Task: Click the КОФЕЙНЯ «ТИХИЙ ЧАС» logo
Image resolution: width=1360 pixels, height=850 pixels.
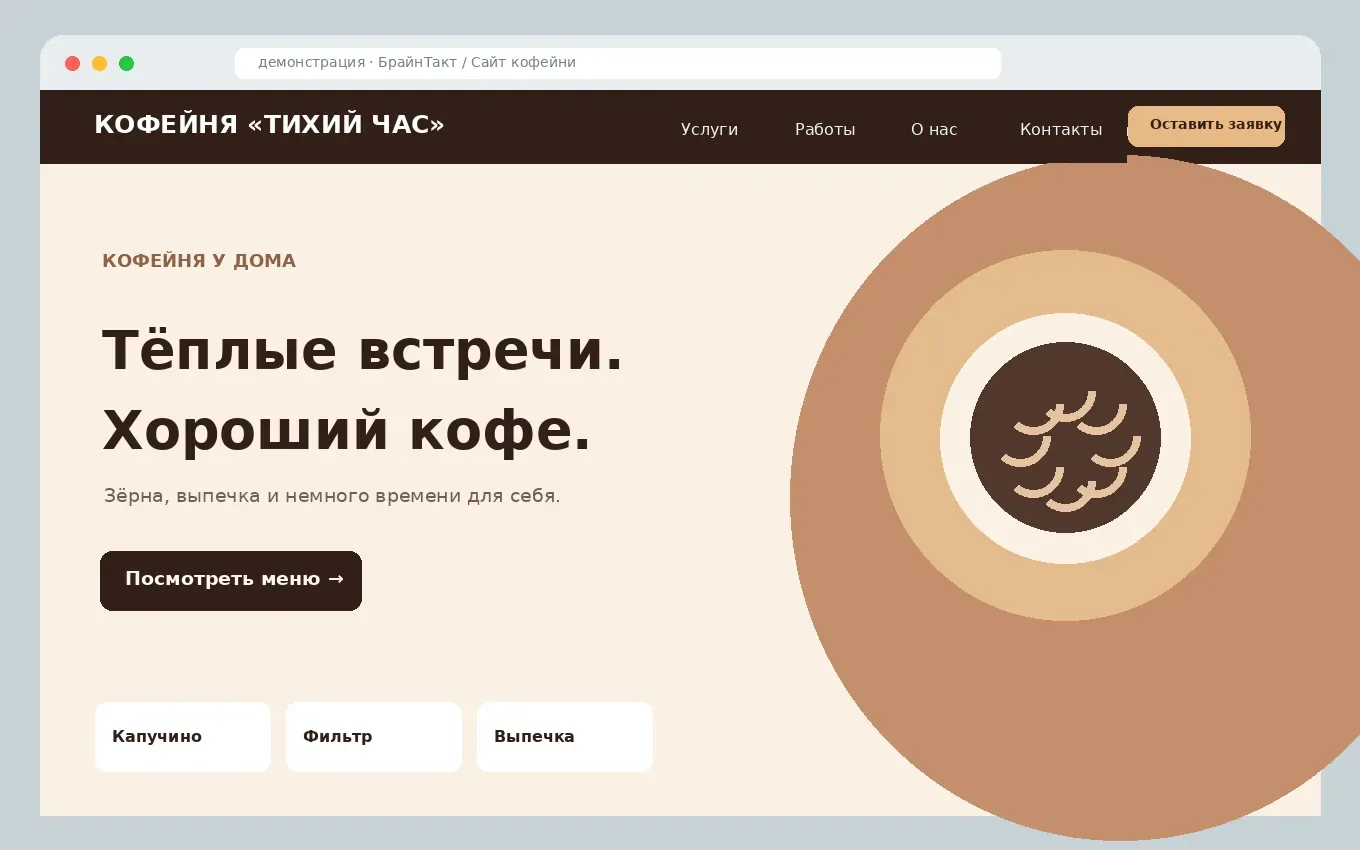Action: coord(269,125)
